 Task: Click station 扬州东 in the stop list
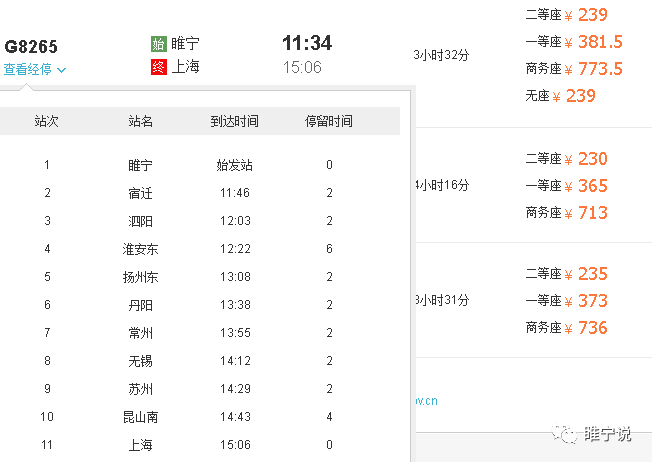click(x=141, y=277)
